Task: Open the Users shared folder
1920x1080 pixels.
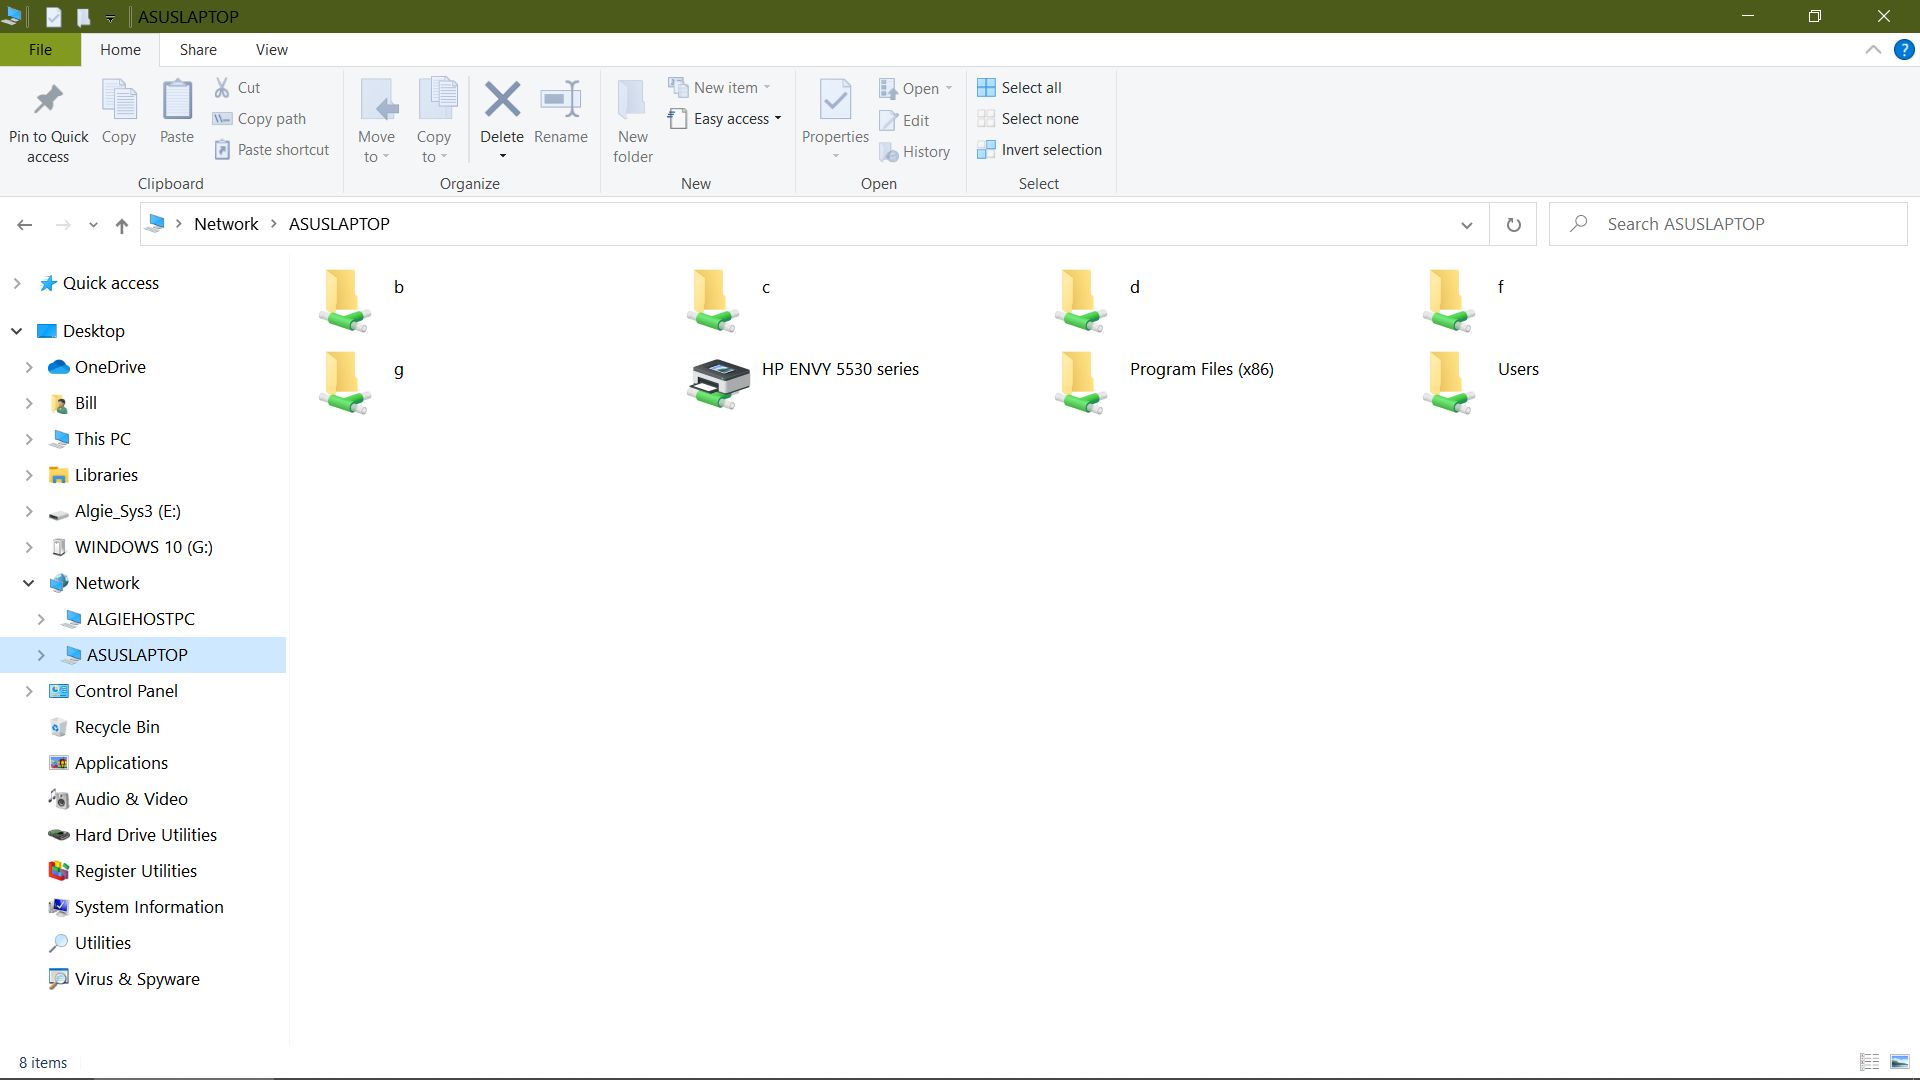Action: (x=1449, y=382)
